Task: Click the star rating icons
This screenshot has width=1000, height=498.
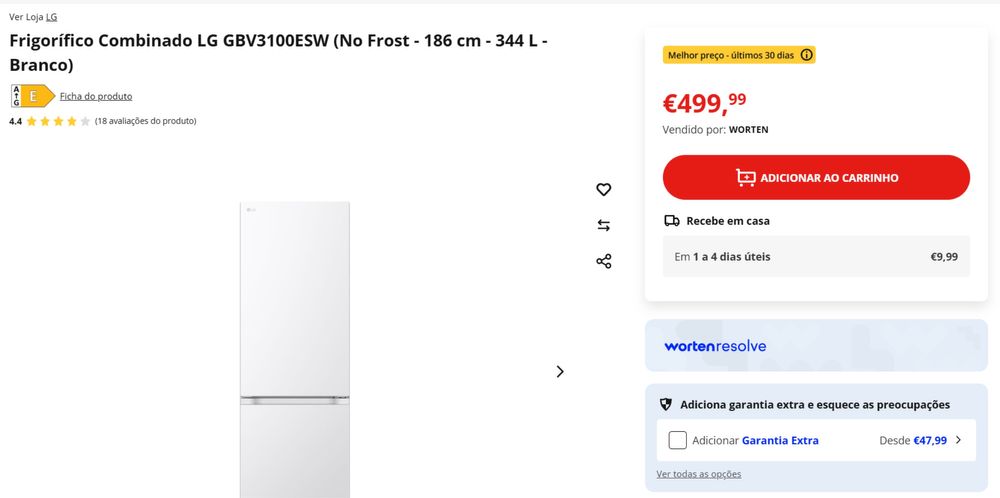Action: pos(58,121)
